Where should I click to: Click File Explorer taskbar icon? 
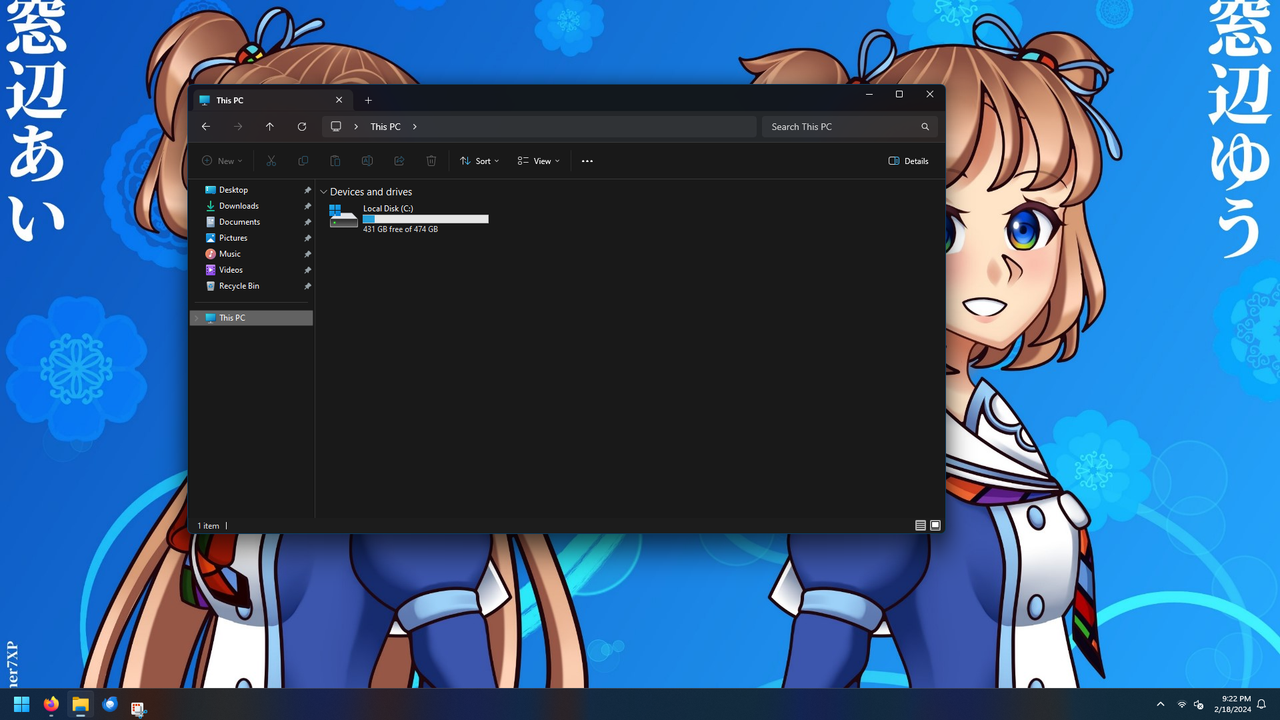tap(80, 705)
